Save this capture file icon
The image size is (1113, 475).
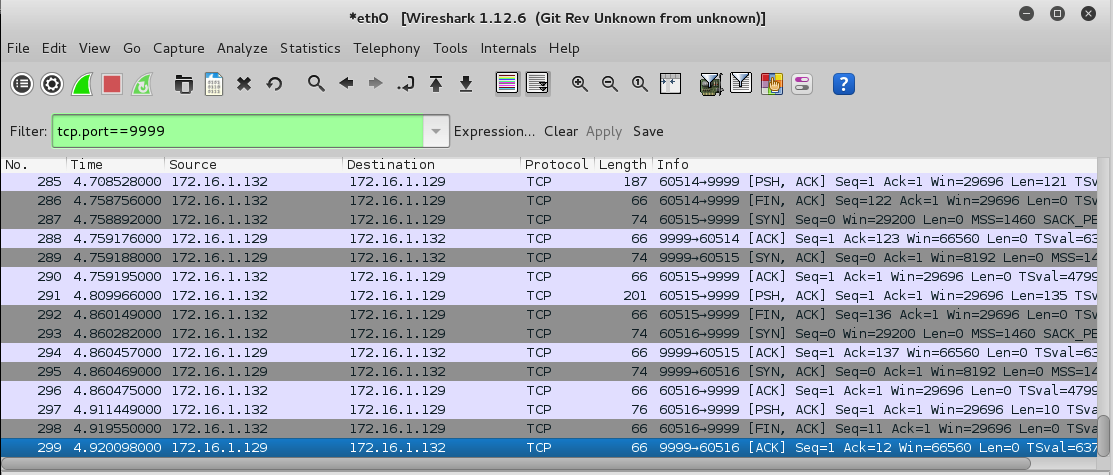tap(214, 84)
